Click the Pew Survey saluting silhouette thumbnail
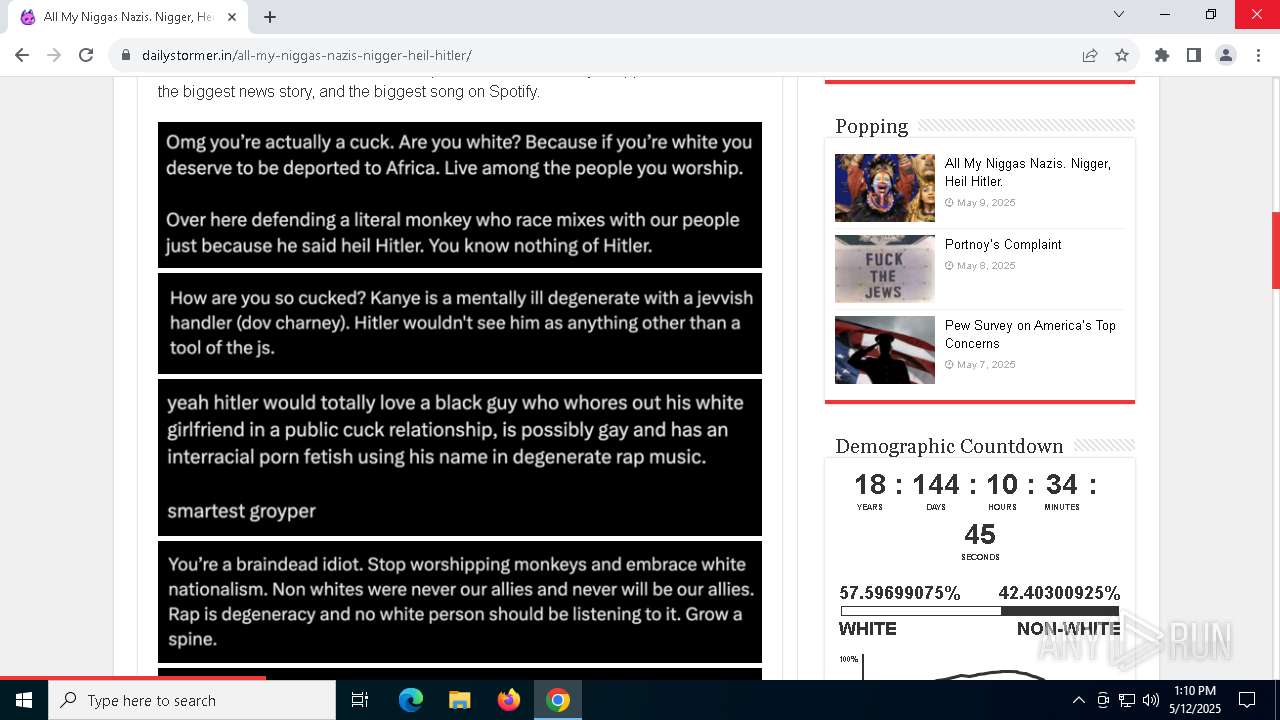 point(885,350)
